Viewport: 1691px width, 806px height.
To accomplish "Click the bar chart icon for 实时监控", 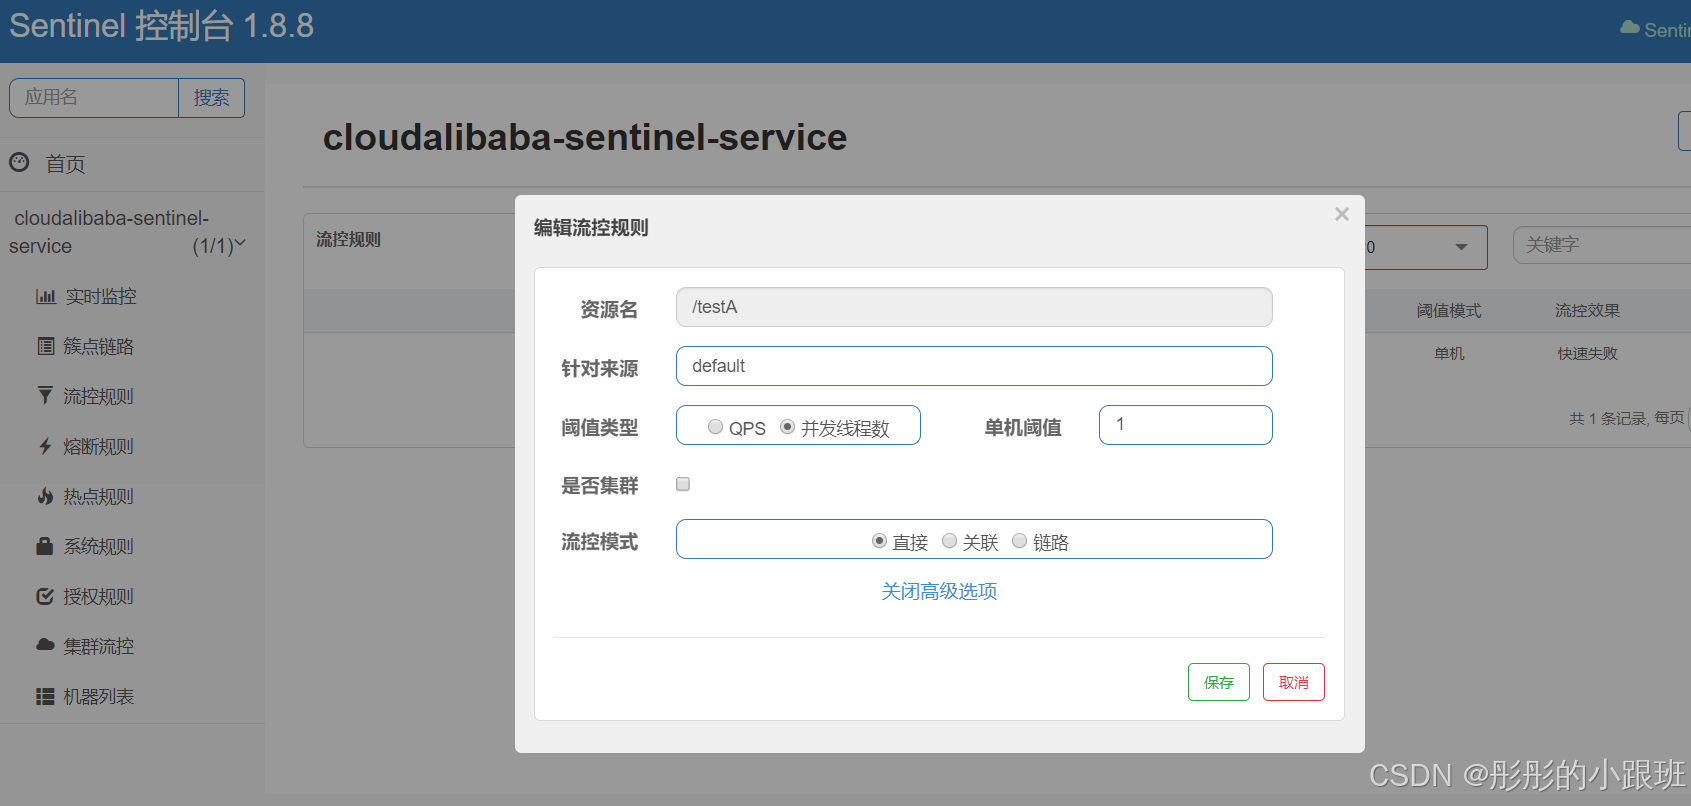I will (45, 296).
